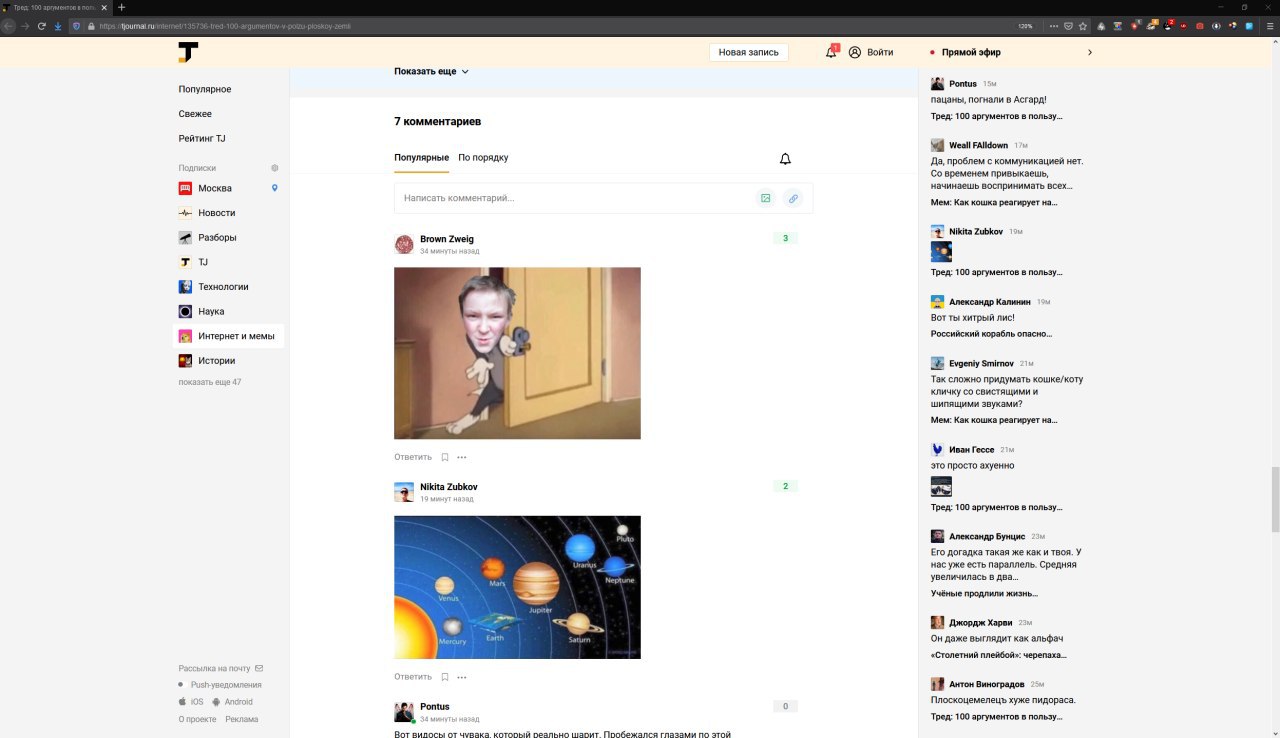Open a new browser tab
This screenshot has height=738, width=1280.
pos(122,7)
